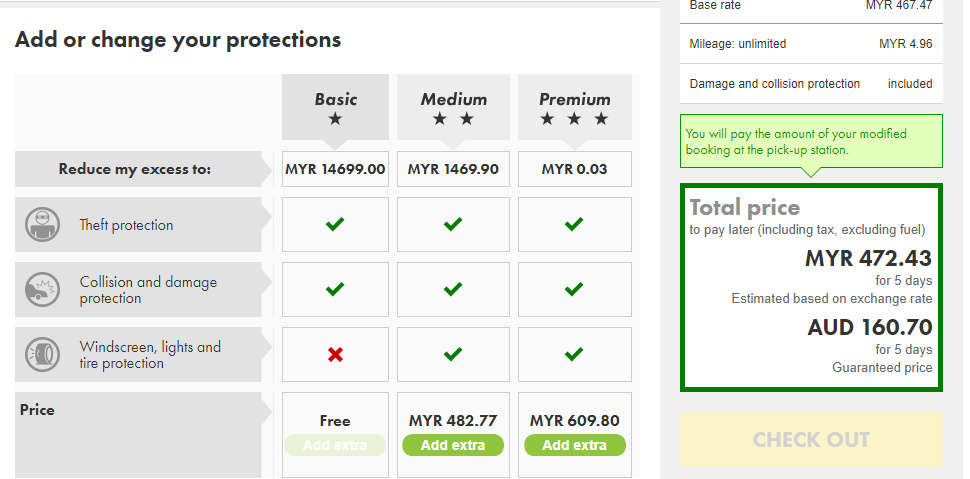
Task: Add the Premium protection for MYR 609.80
Action: pyautogui.click(x=575, y=445)
